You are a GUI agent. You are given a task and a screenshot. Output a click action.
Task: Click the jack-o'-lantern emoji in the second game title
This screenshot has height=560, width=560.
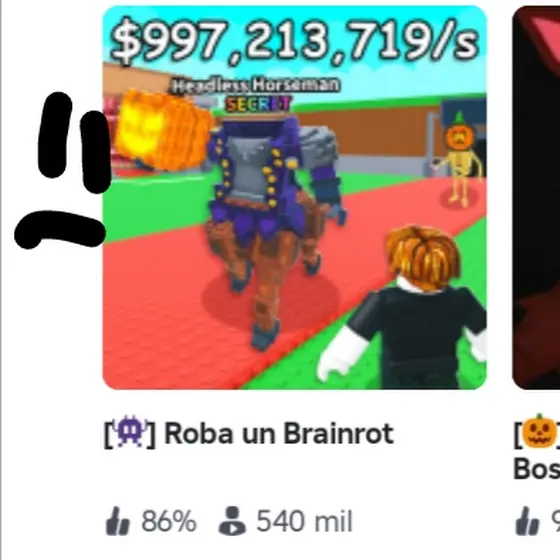pos(539,430)
